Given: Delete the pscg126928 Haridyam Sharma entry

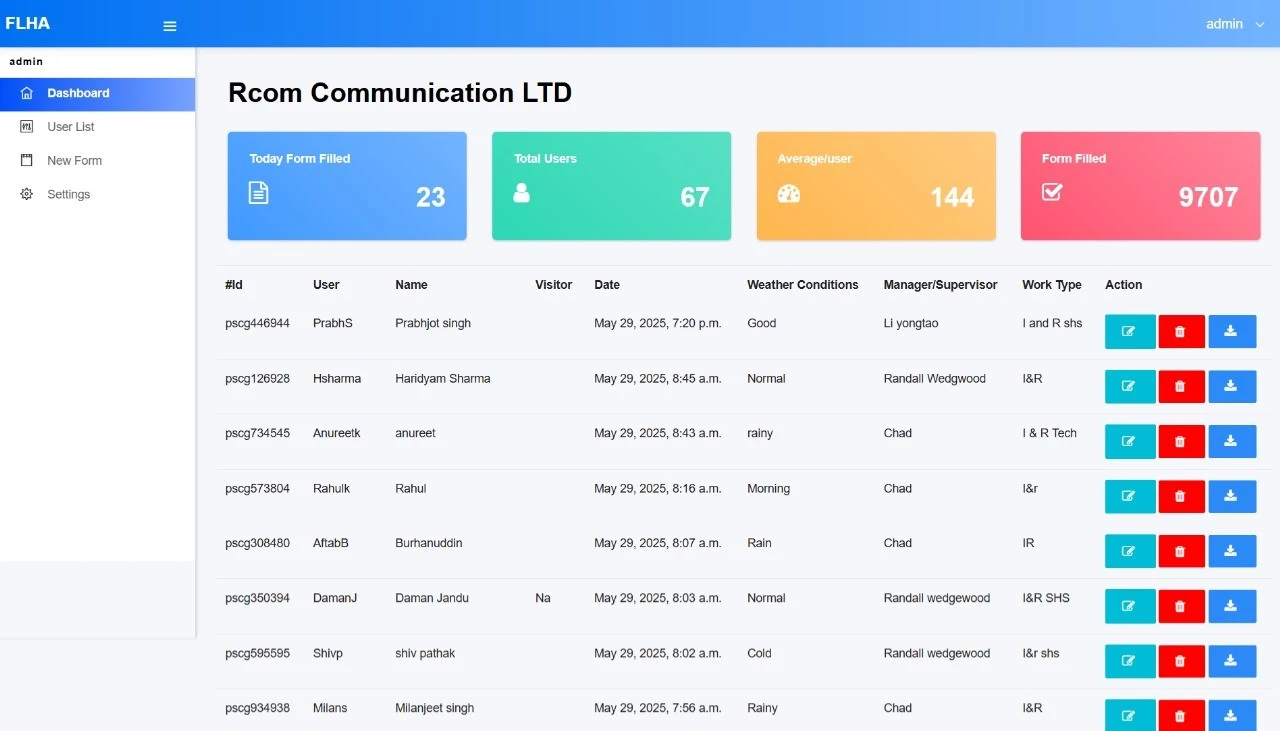Looking at the screenshot, I should (1181, 387).
